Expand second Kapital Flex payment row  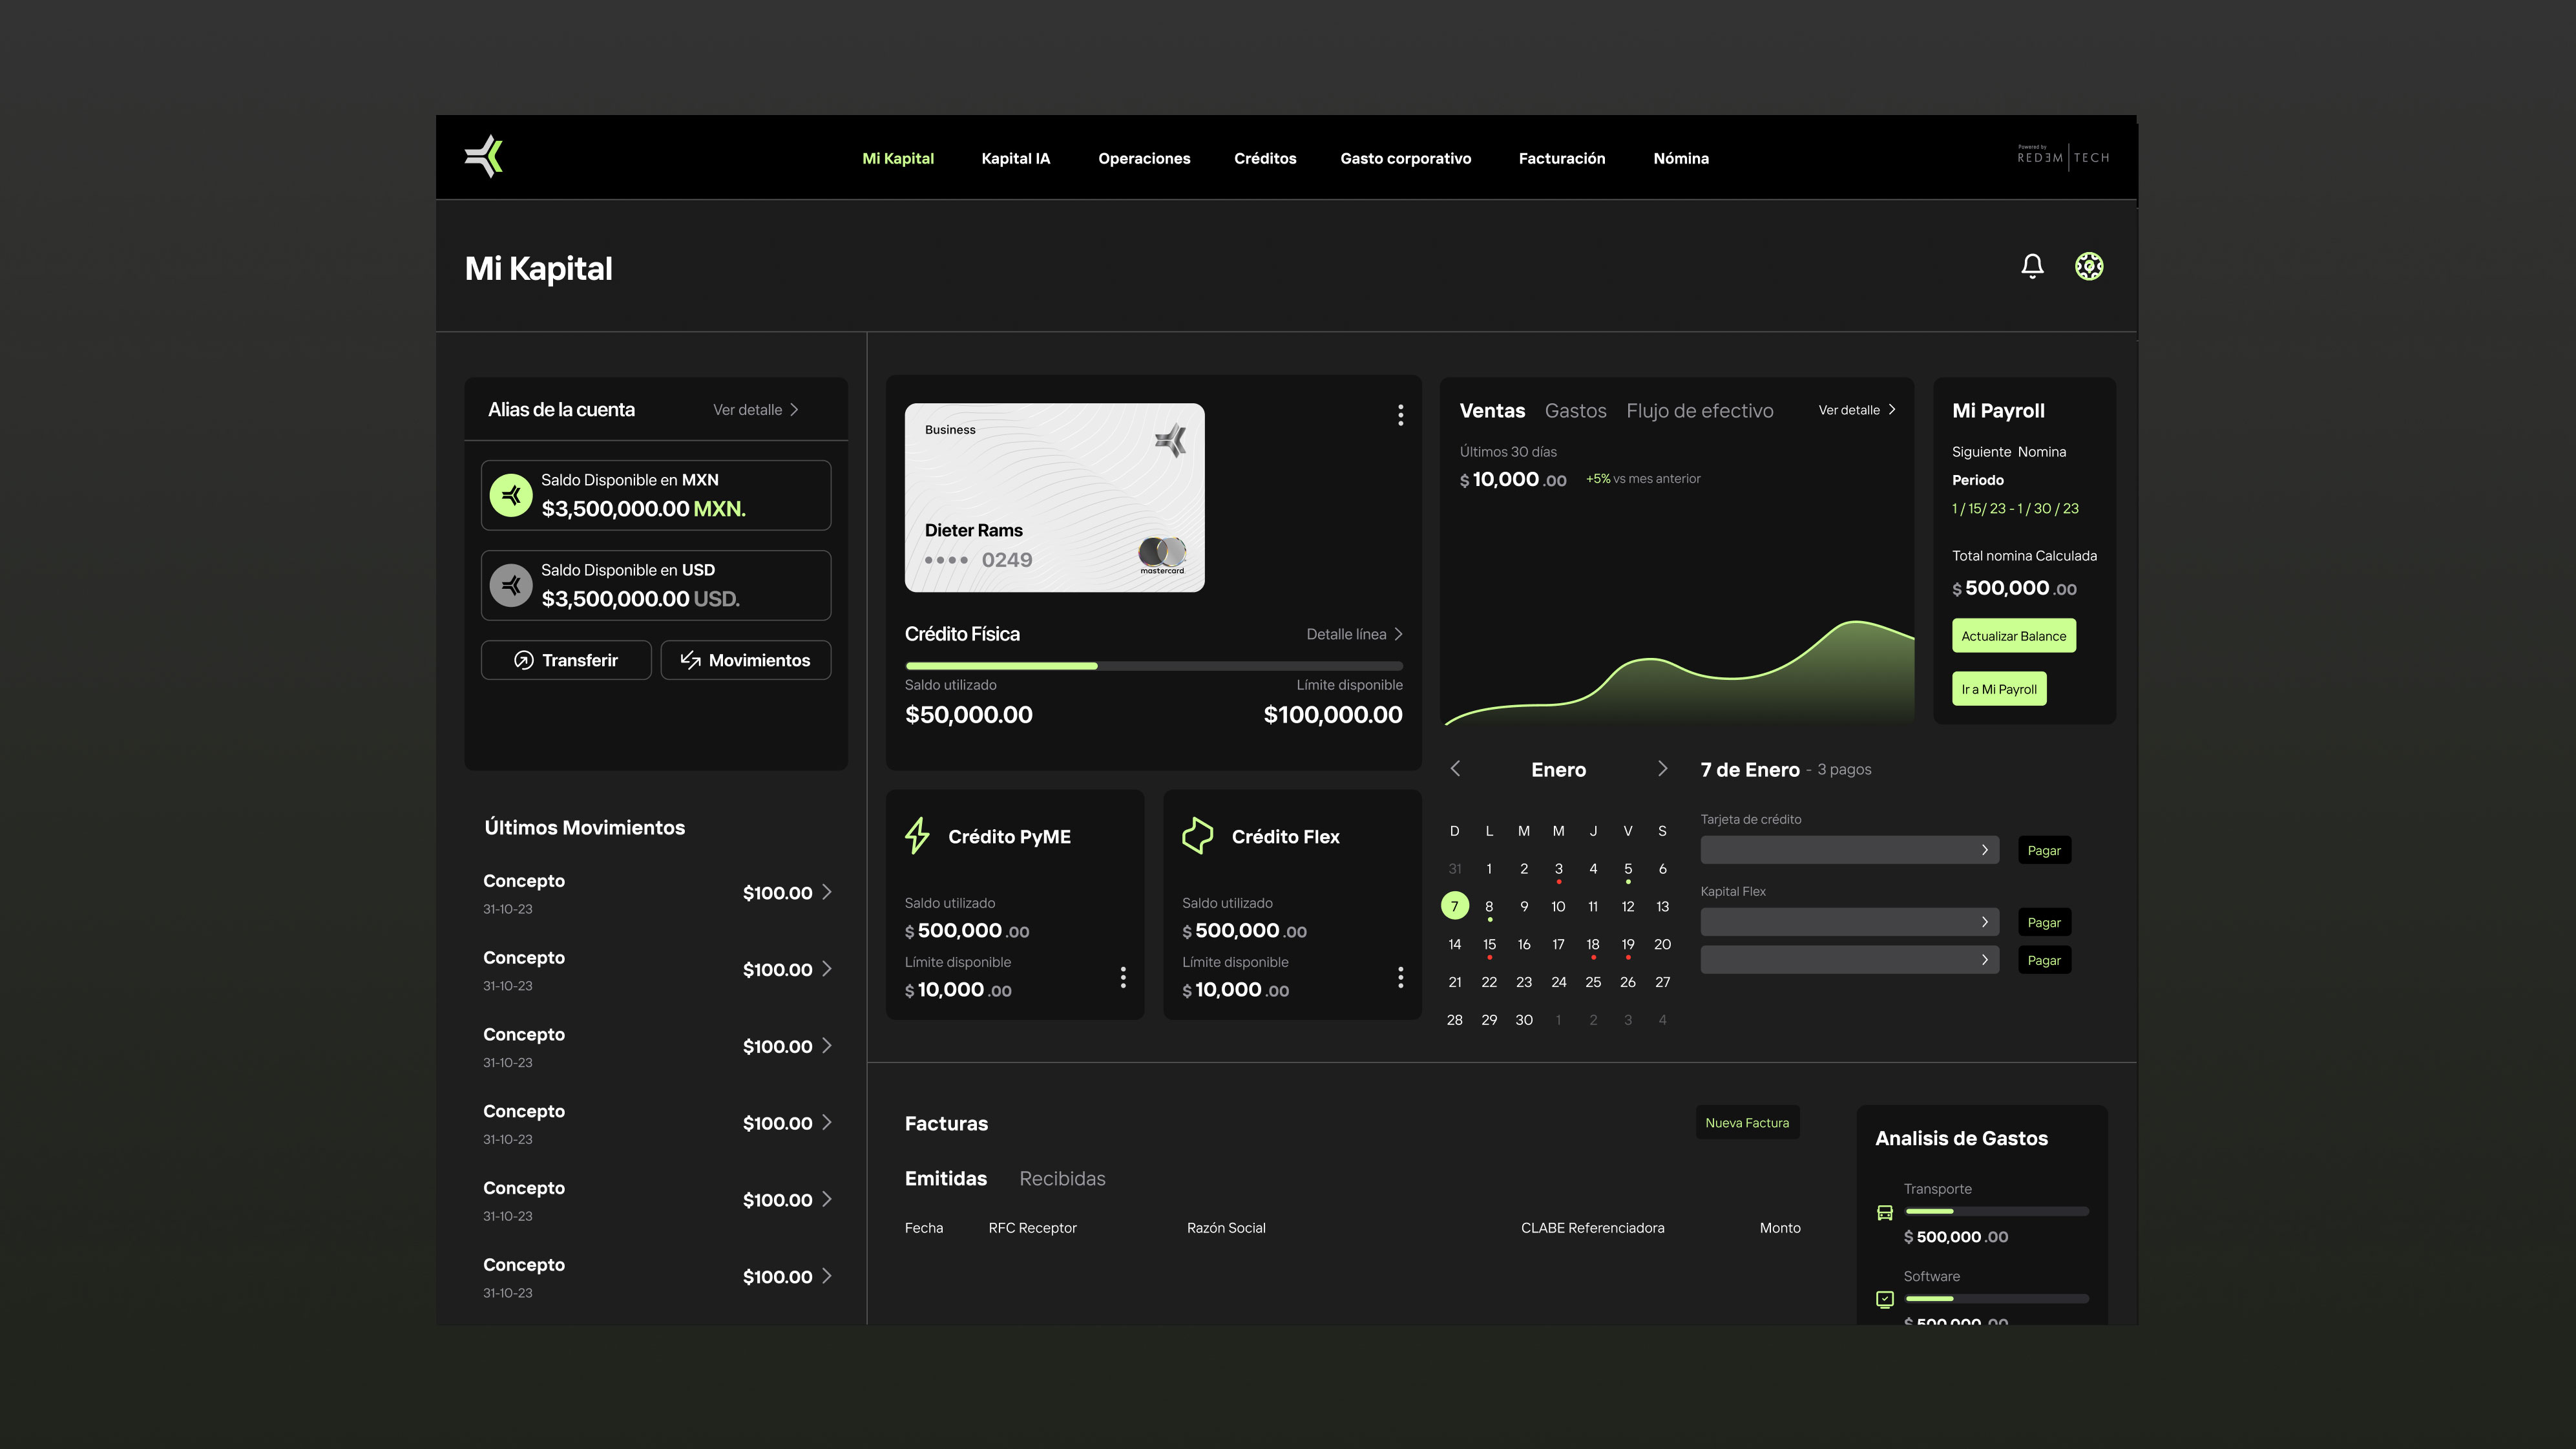[x=1849, y=960]
